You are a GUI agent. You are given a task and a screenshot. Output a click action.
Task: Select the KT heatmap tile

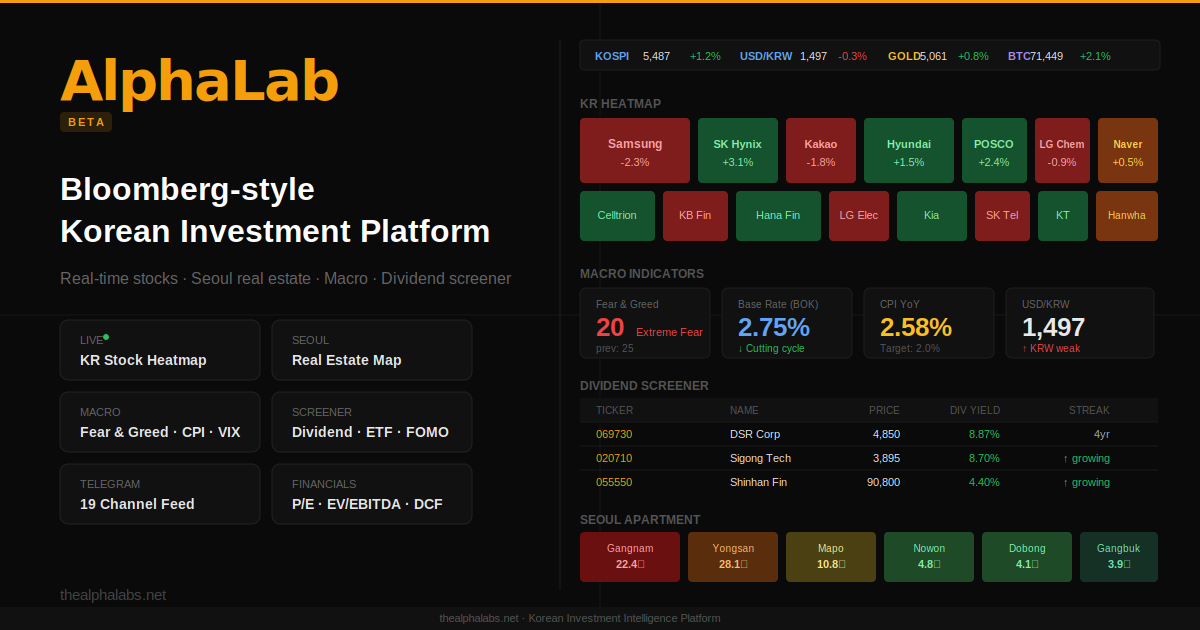click(x=1063, y=216)
